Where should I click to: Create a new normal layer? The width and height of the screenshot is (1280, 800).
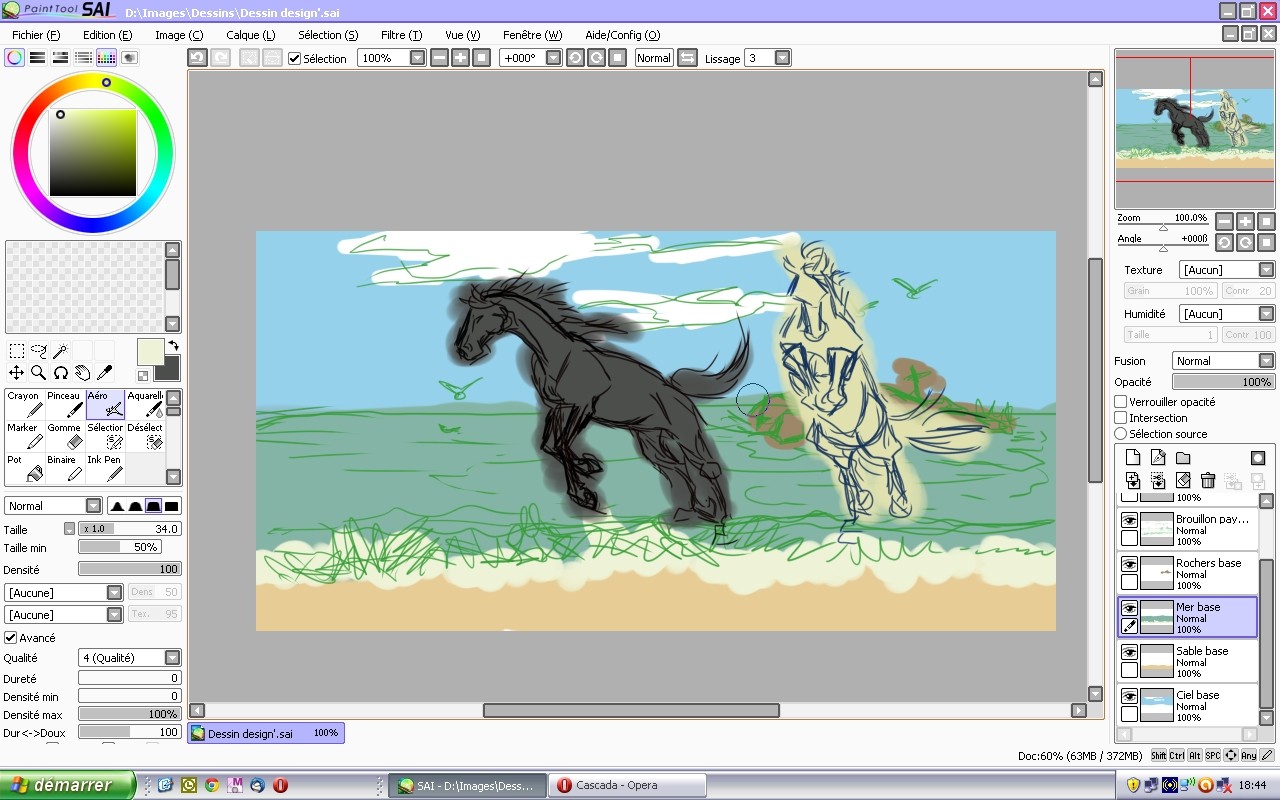[1133, 458]
